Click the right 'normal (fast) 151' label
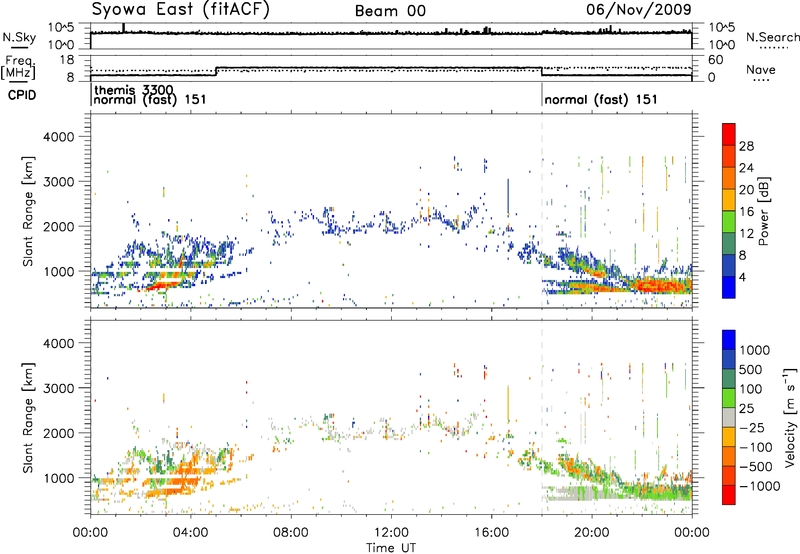Image resolution: width=800 pixels, height=554 pixels. [601, 99]
